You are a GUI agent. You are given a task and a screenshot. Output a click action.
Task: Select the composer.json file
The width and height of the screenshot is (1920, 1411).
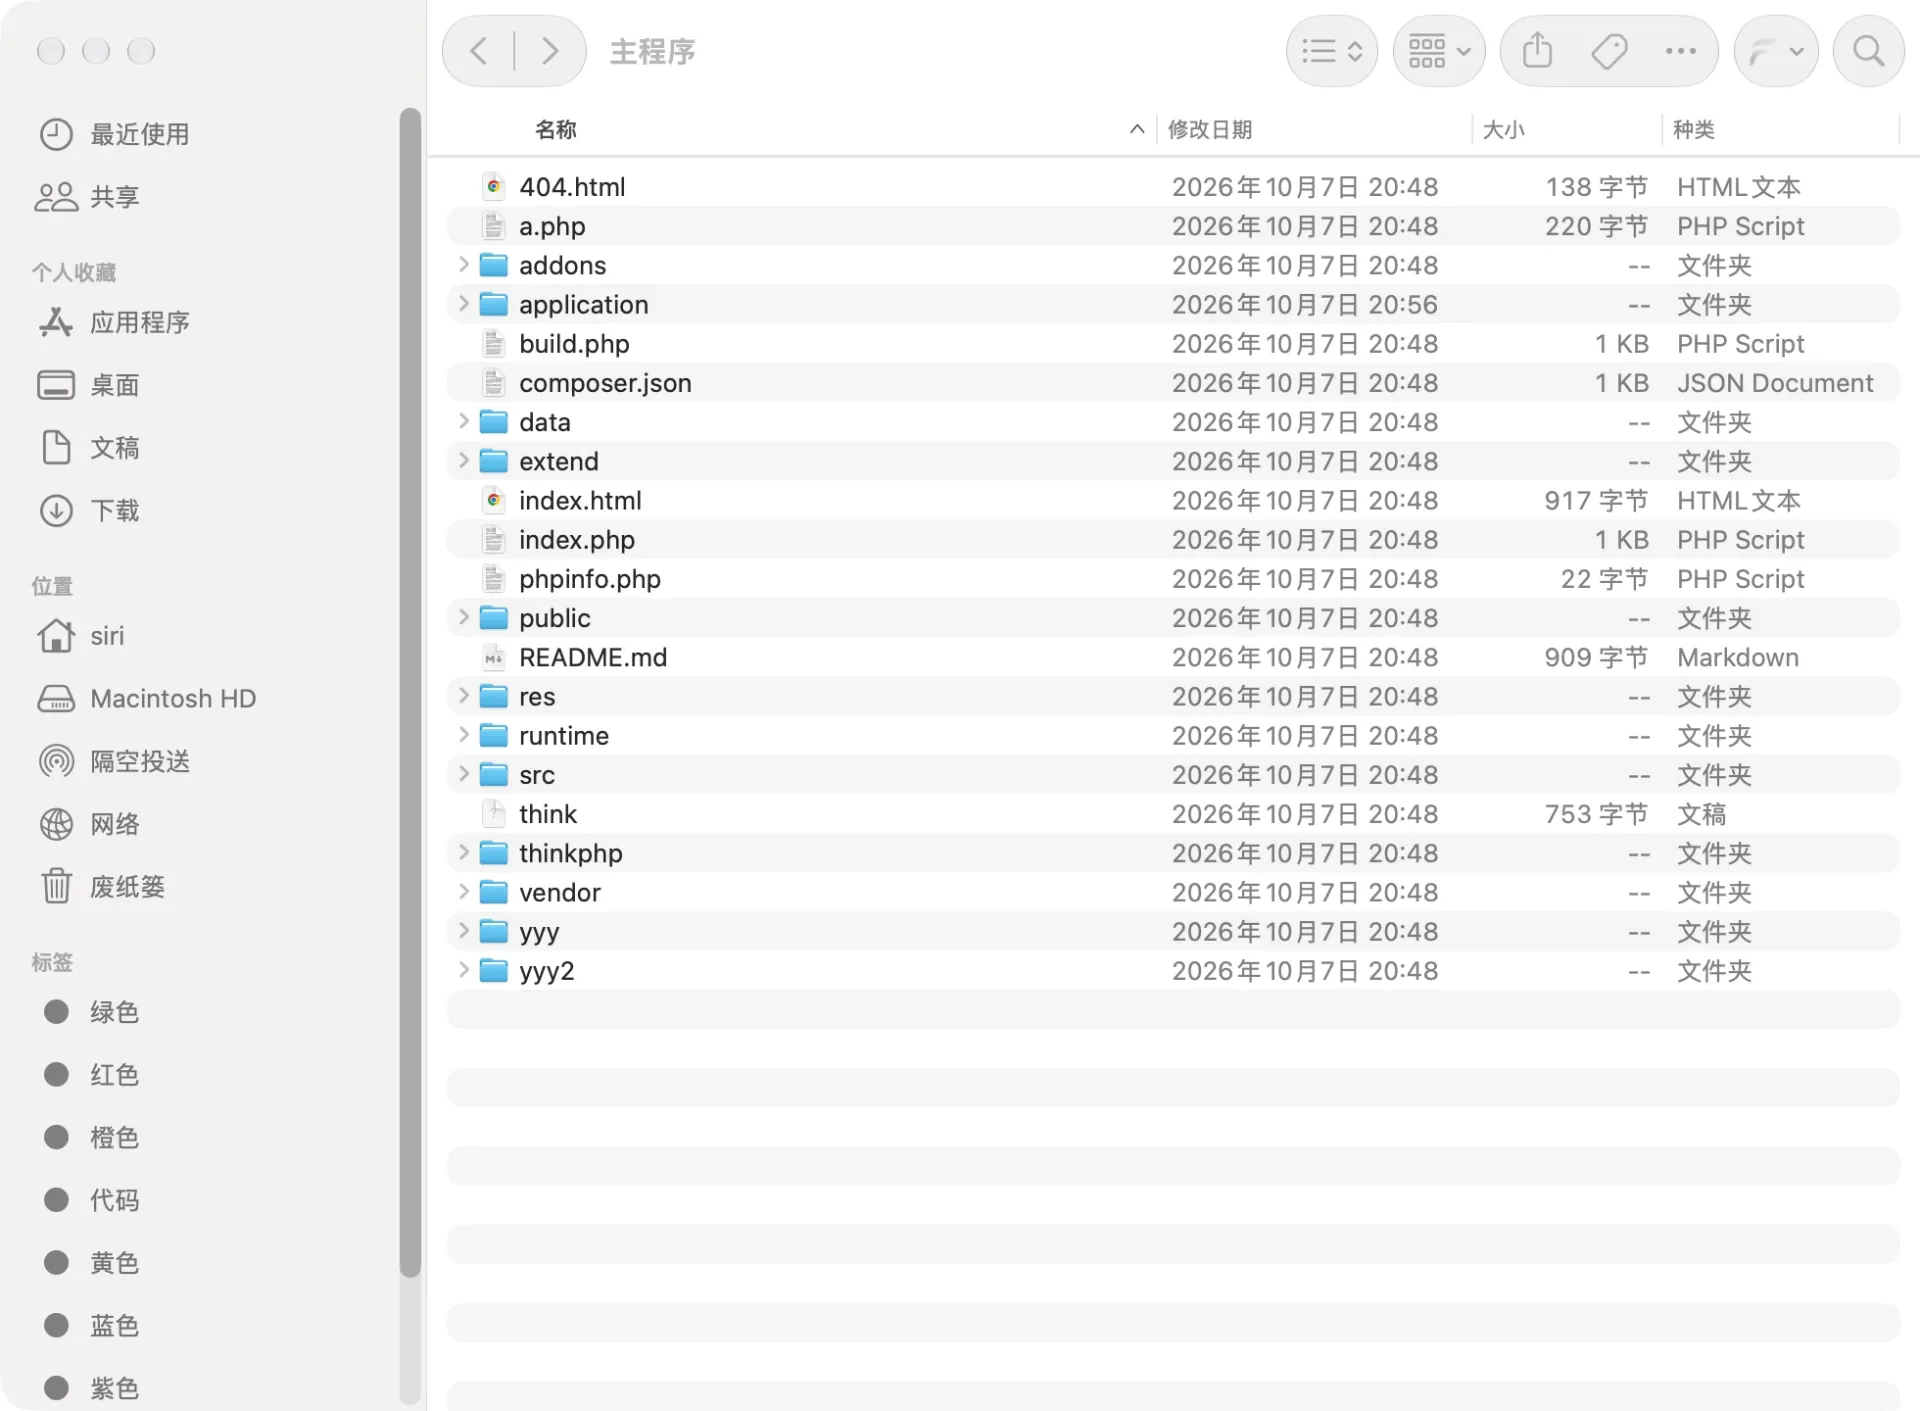1172,382
